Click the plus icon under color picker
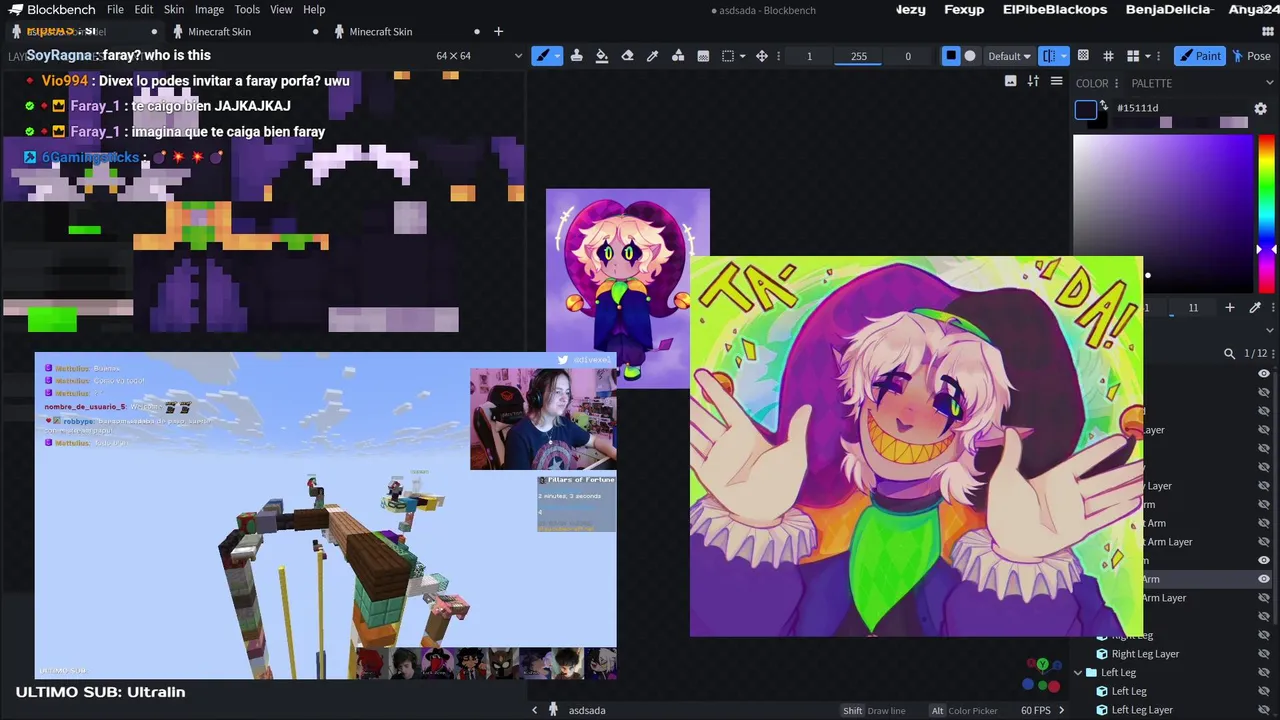This screenshot has width=1280, height=720. [x=1230, y=308]
